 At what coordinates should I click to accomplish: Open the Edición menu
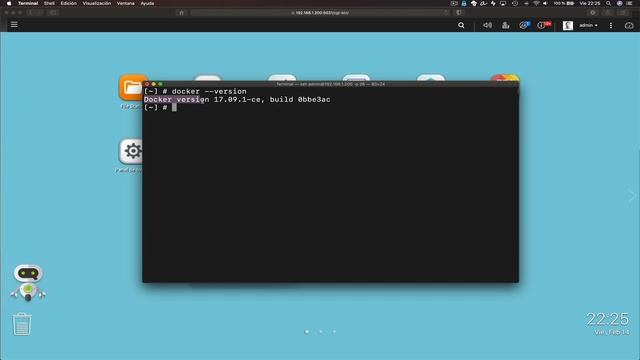tap(69, 3)
